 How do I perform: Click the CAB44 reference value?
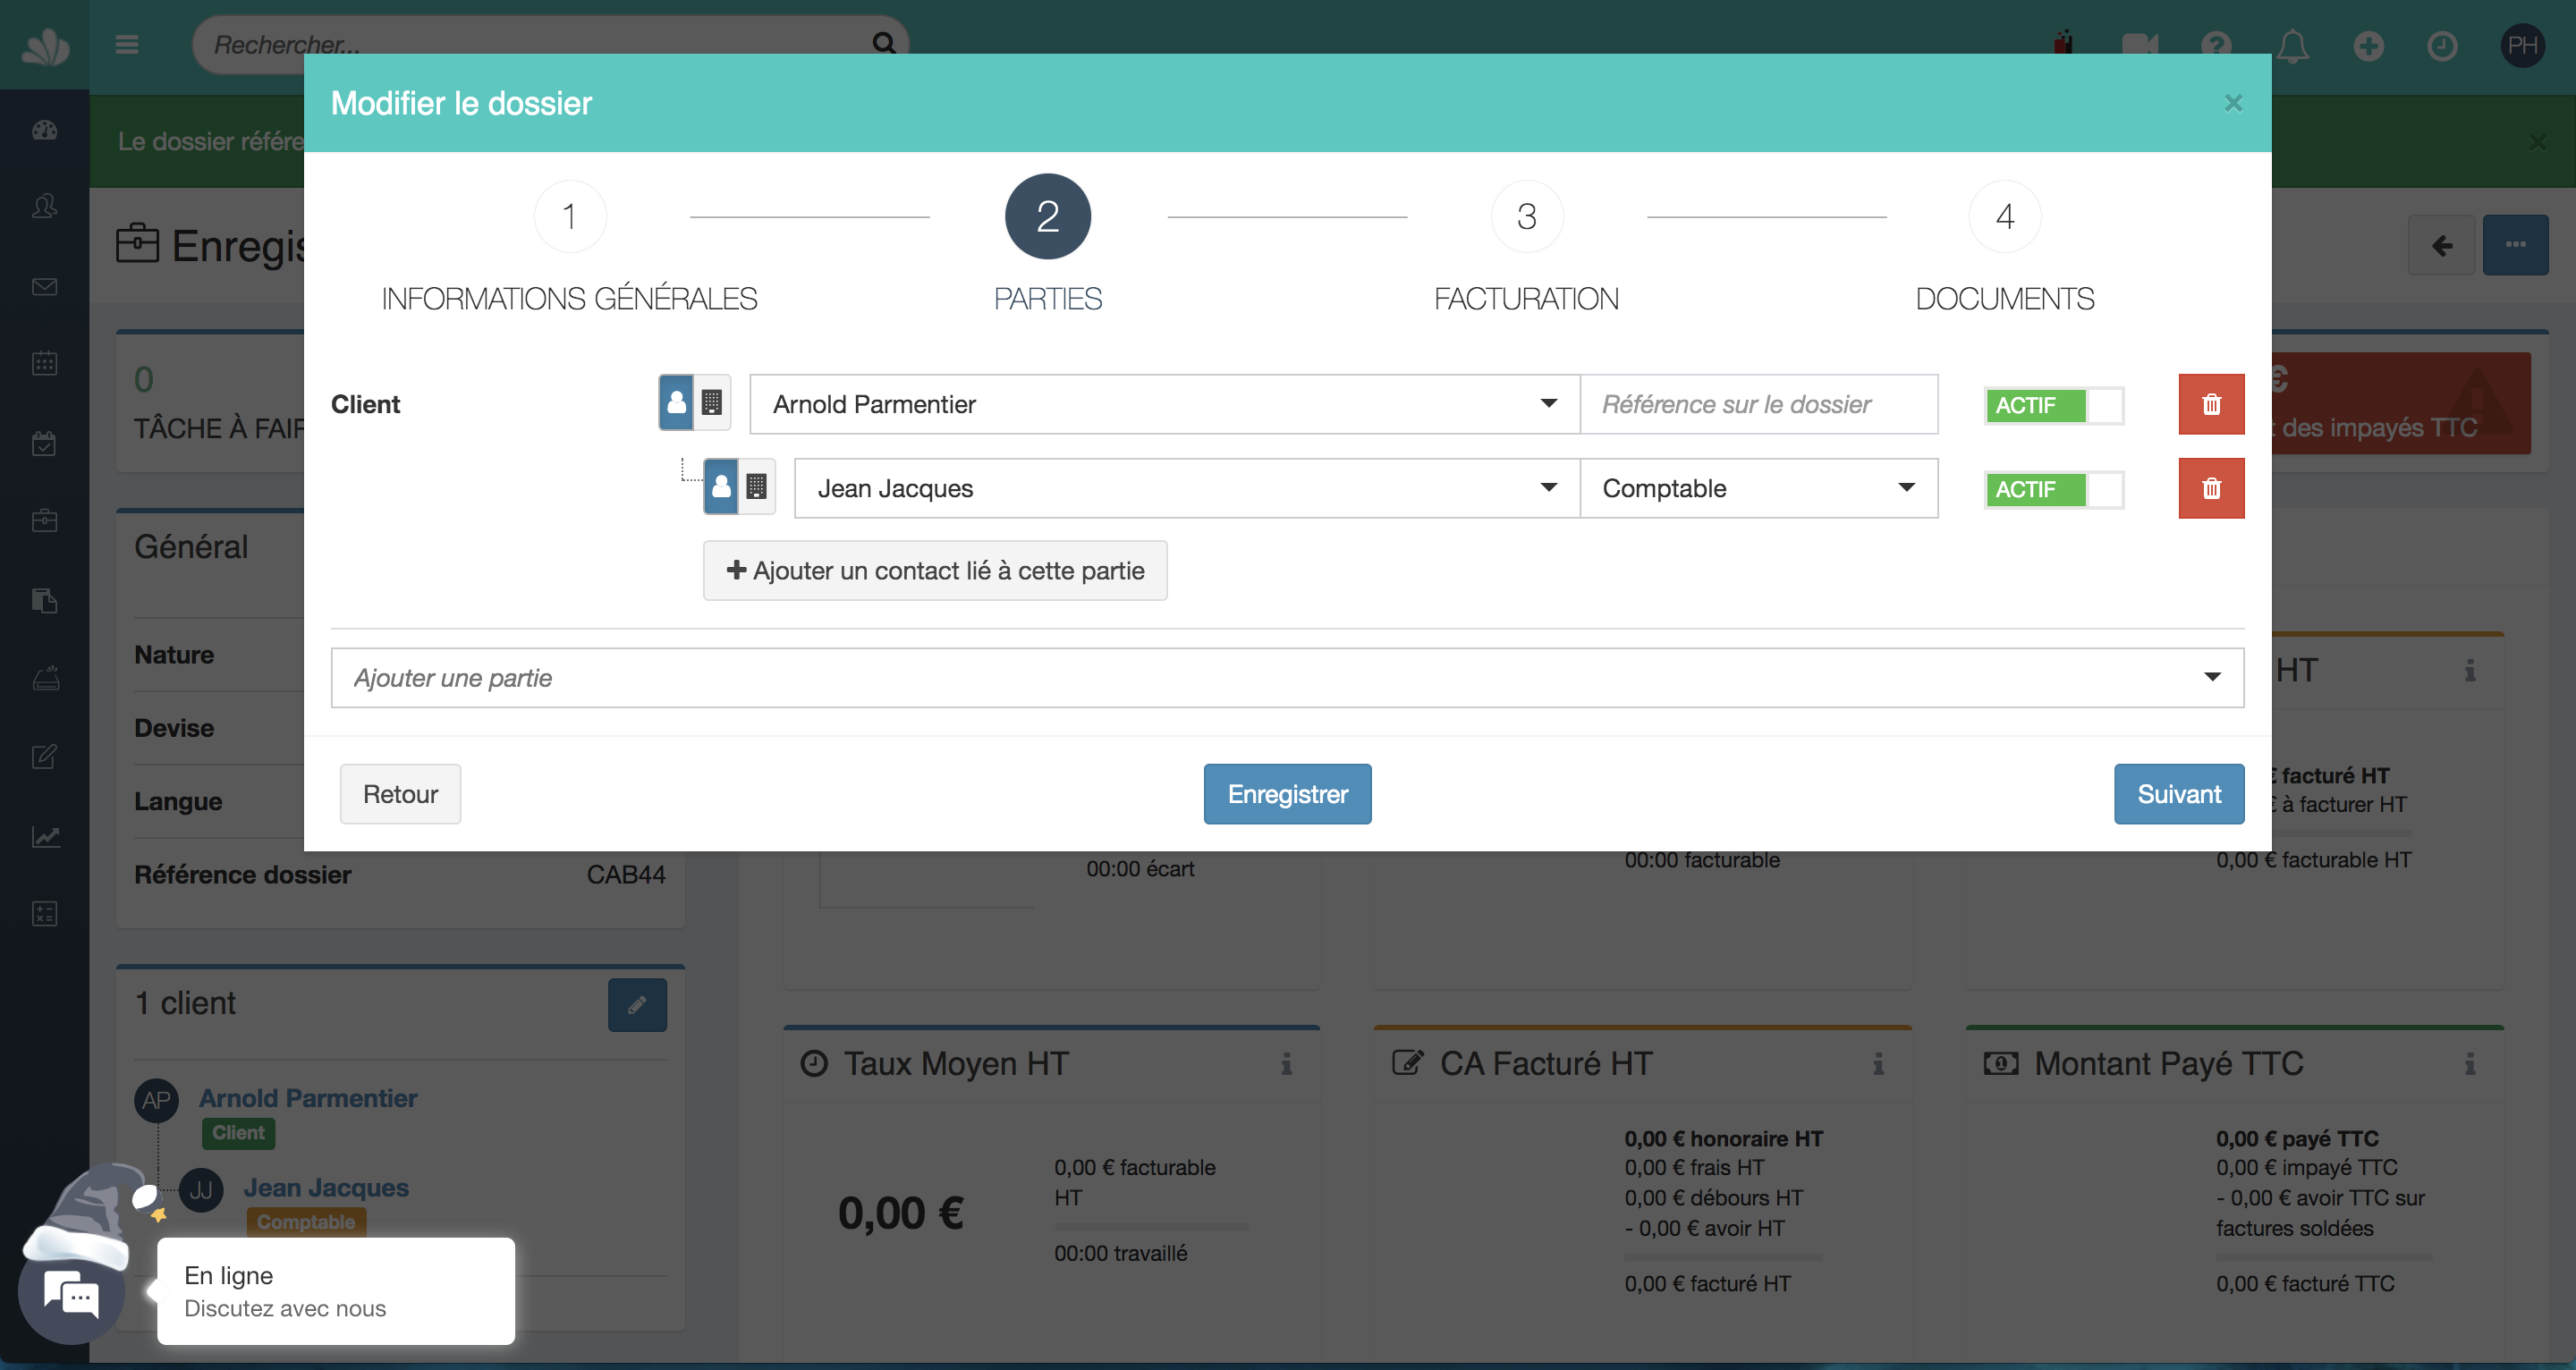tap(626, 874)
